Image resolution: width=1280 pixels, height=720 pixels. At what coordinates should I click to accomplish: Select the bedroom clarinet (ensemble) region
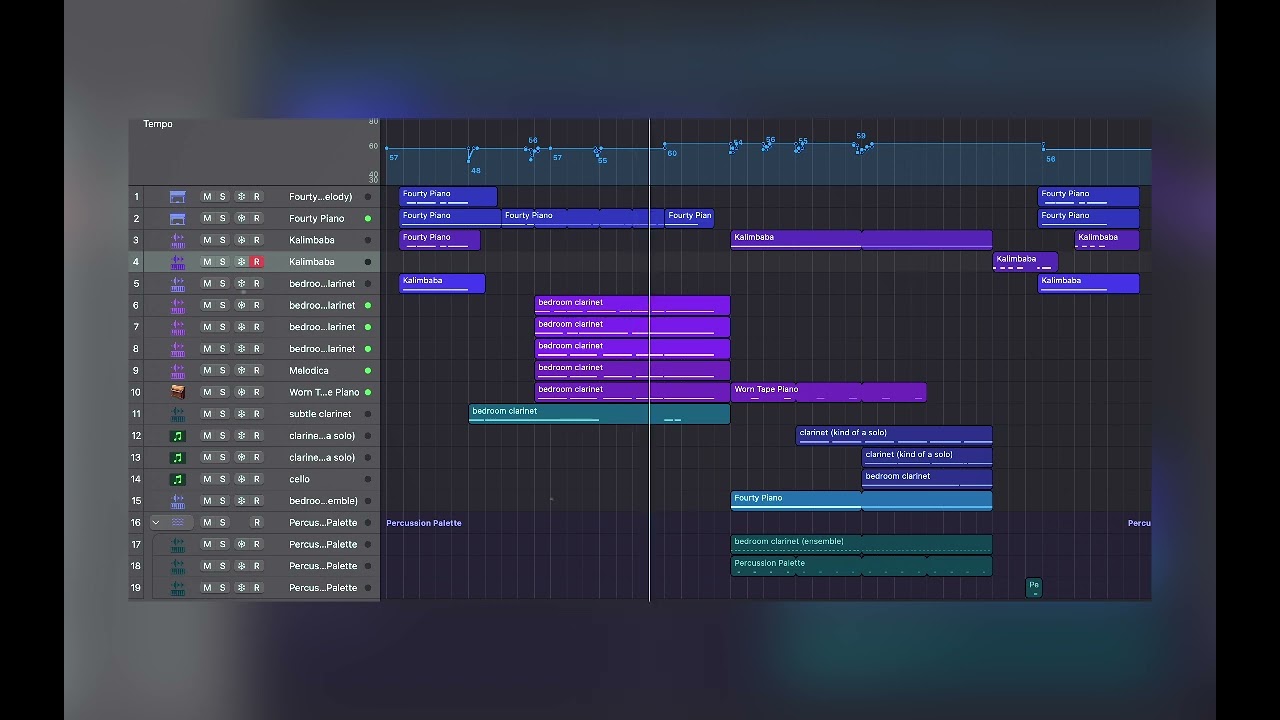(862, 544)
